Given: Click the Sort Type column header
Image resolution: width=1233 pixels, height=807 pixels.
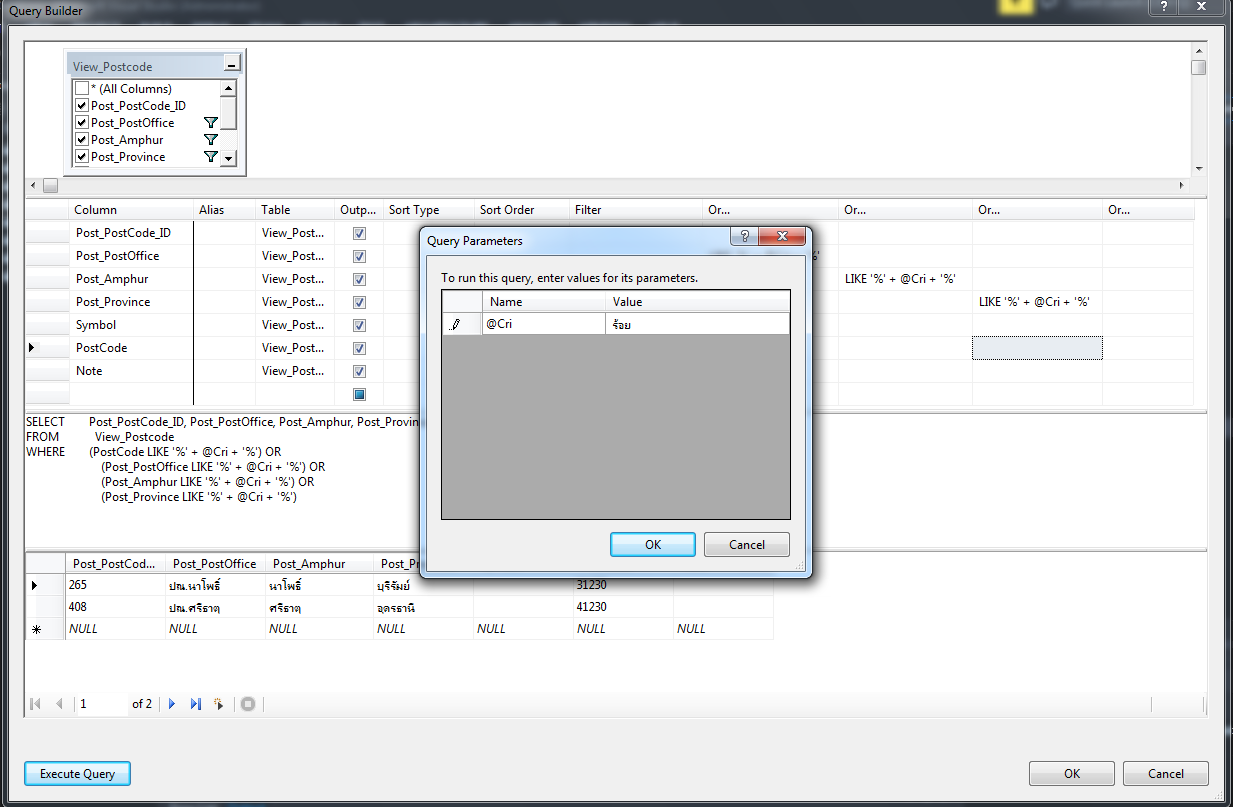Looking at the screenshot, I should [428, 210].
